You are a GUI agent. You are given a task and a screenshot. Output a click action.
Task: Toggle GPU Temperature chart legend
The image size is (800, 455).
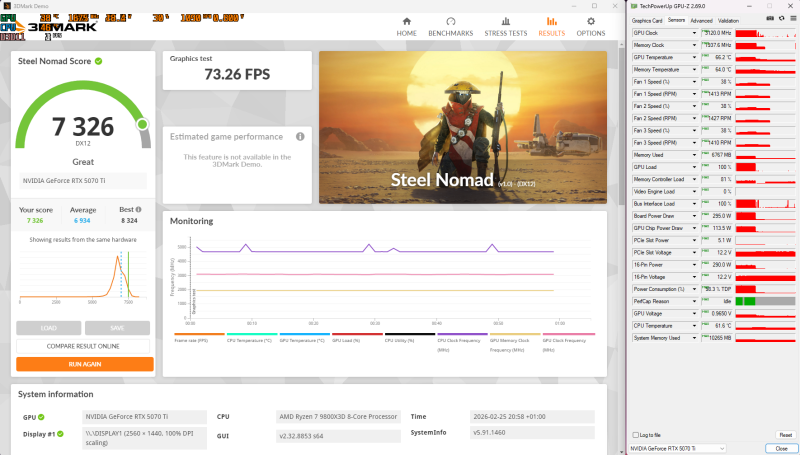click(x=305, y=338)
